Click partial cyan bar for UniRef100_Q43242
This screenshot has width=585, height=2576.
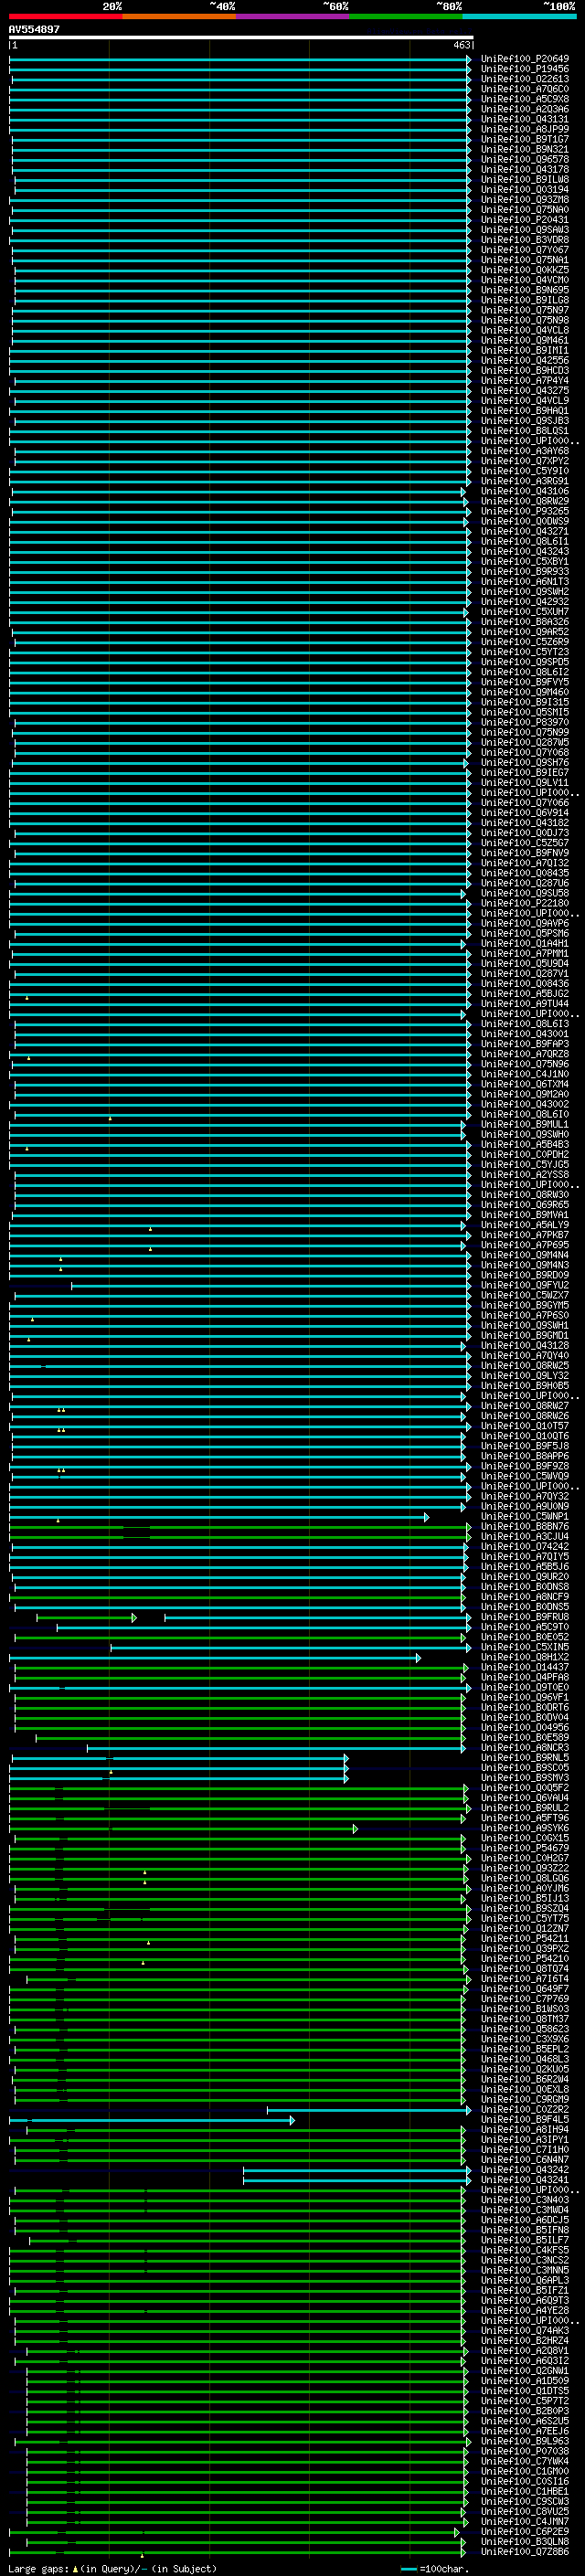pyautogui.click(x=357, y=2170)
